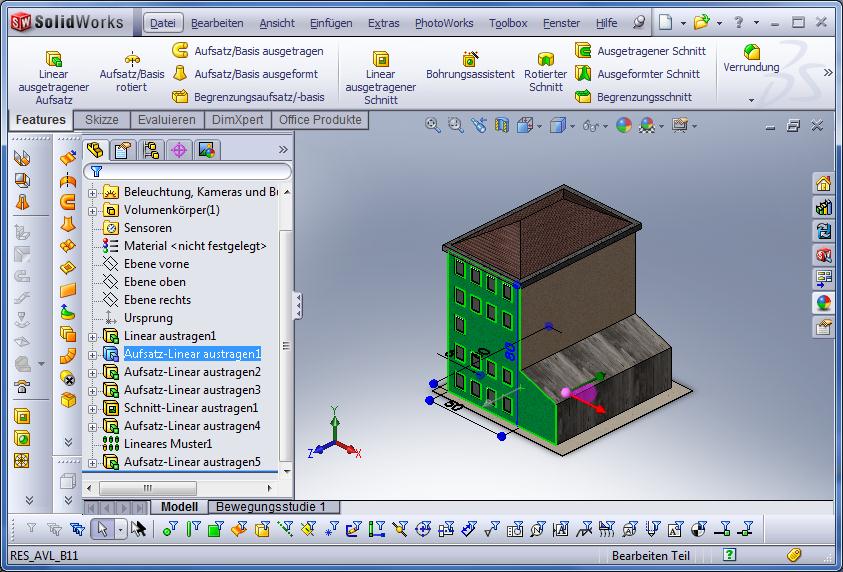Open the PropertyManager tab icon
This screenshot has width=843, height=572.
(123, 150)
